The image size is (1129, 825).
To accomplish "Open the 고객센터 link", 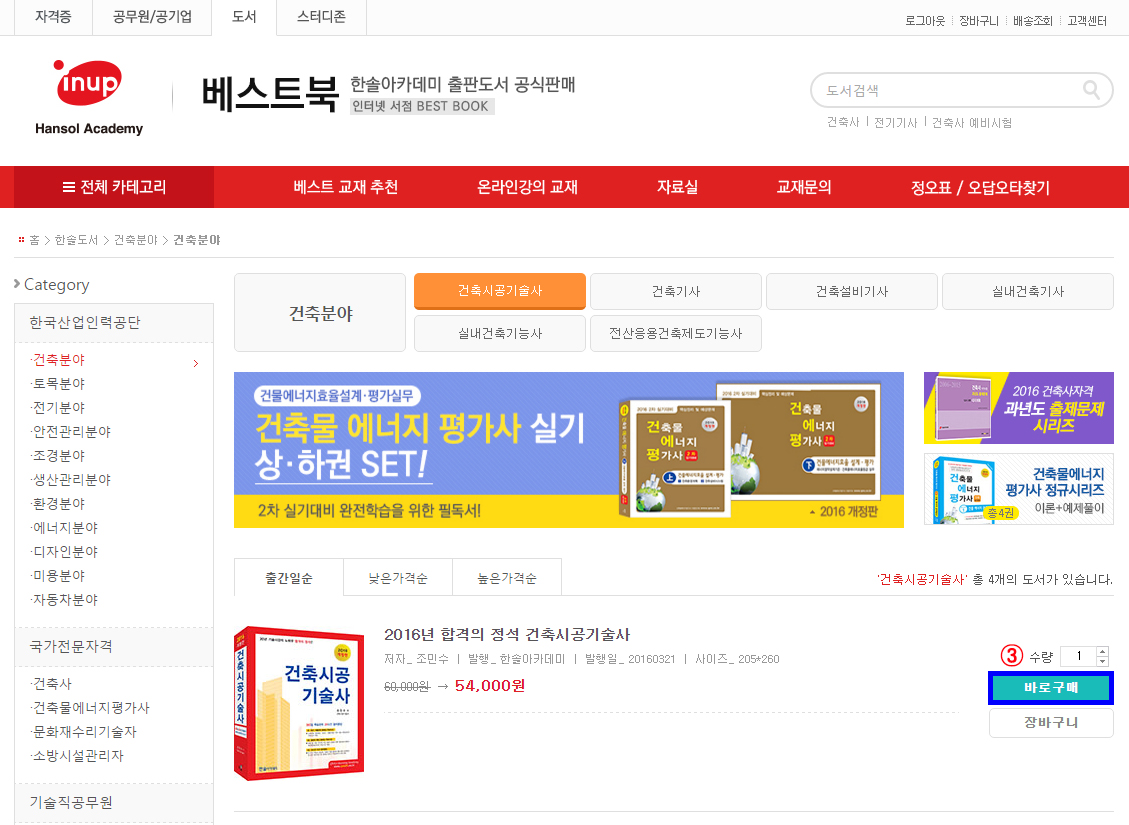I will tap(1087, 21).
